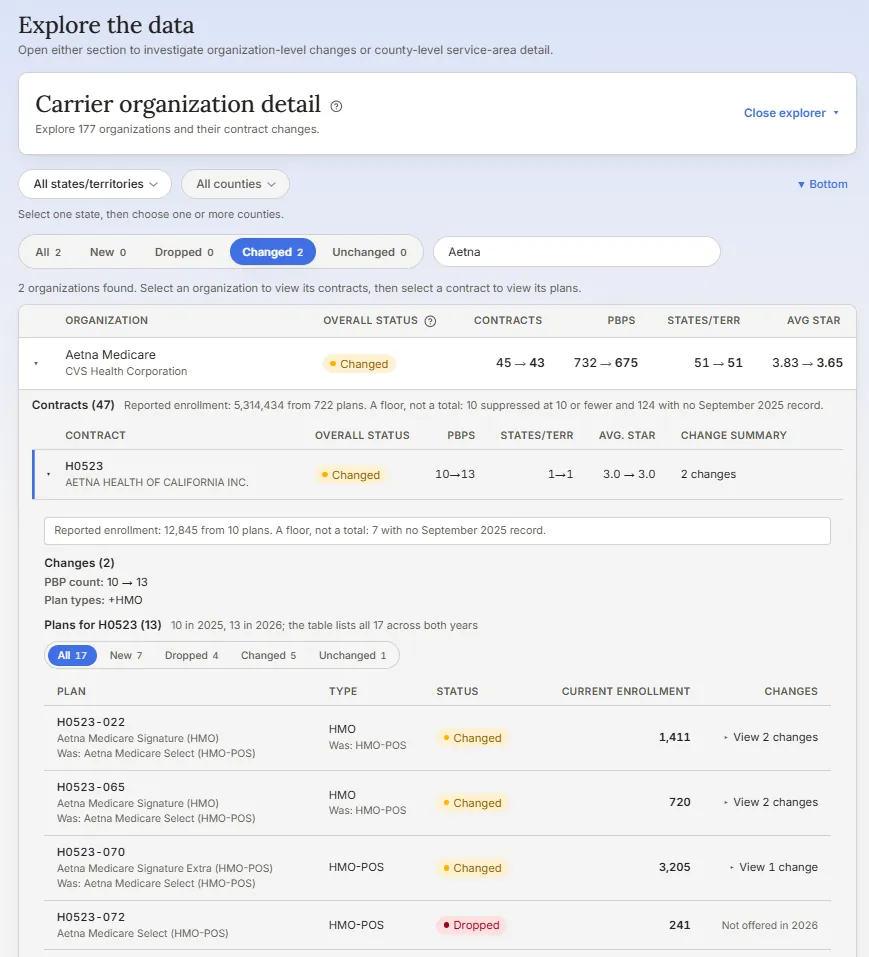This screenshot has width=869, height=957.
Task: Expand View 2 changes for H0523-022
Action: [771, 737]
